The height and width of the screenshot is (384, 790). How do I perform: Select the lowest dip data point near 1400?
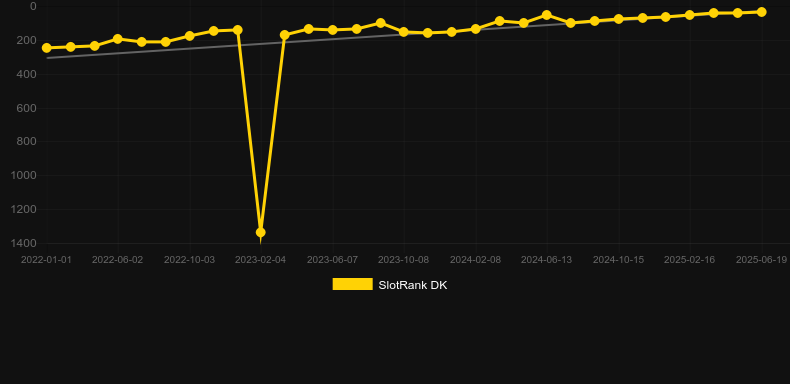tap(260, 232)
